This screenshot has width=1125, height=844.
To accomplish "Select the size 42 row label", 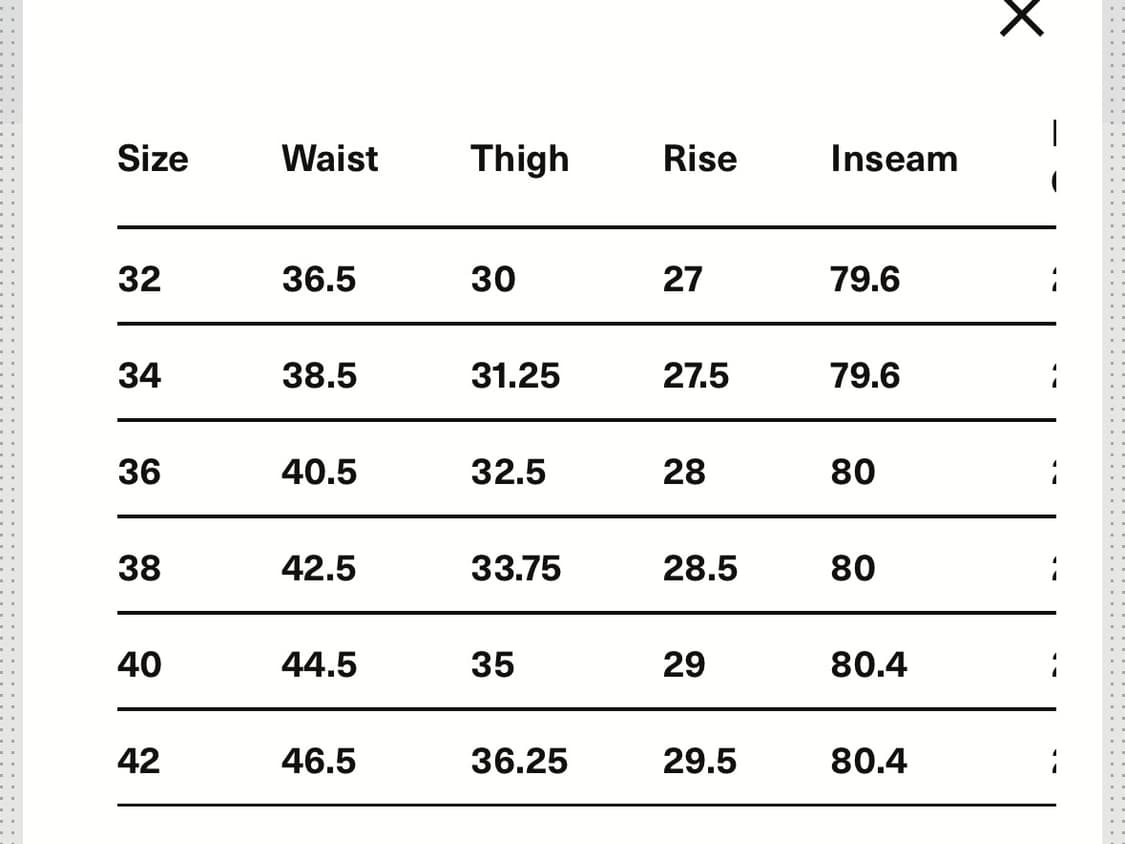I will pyautogui.click(x=139, y=761).
